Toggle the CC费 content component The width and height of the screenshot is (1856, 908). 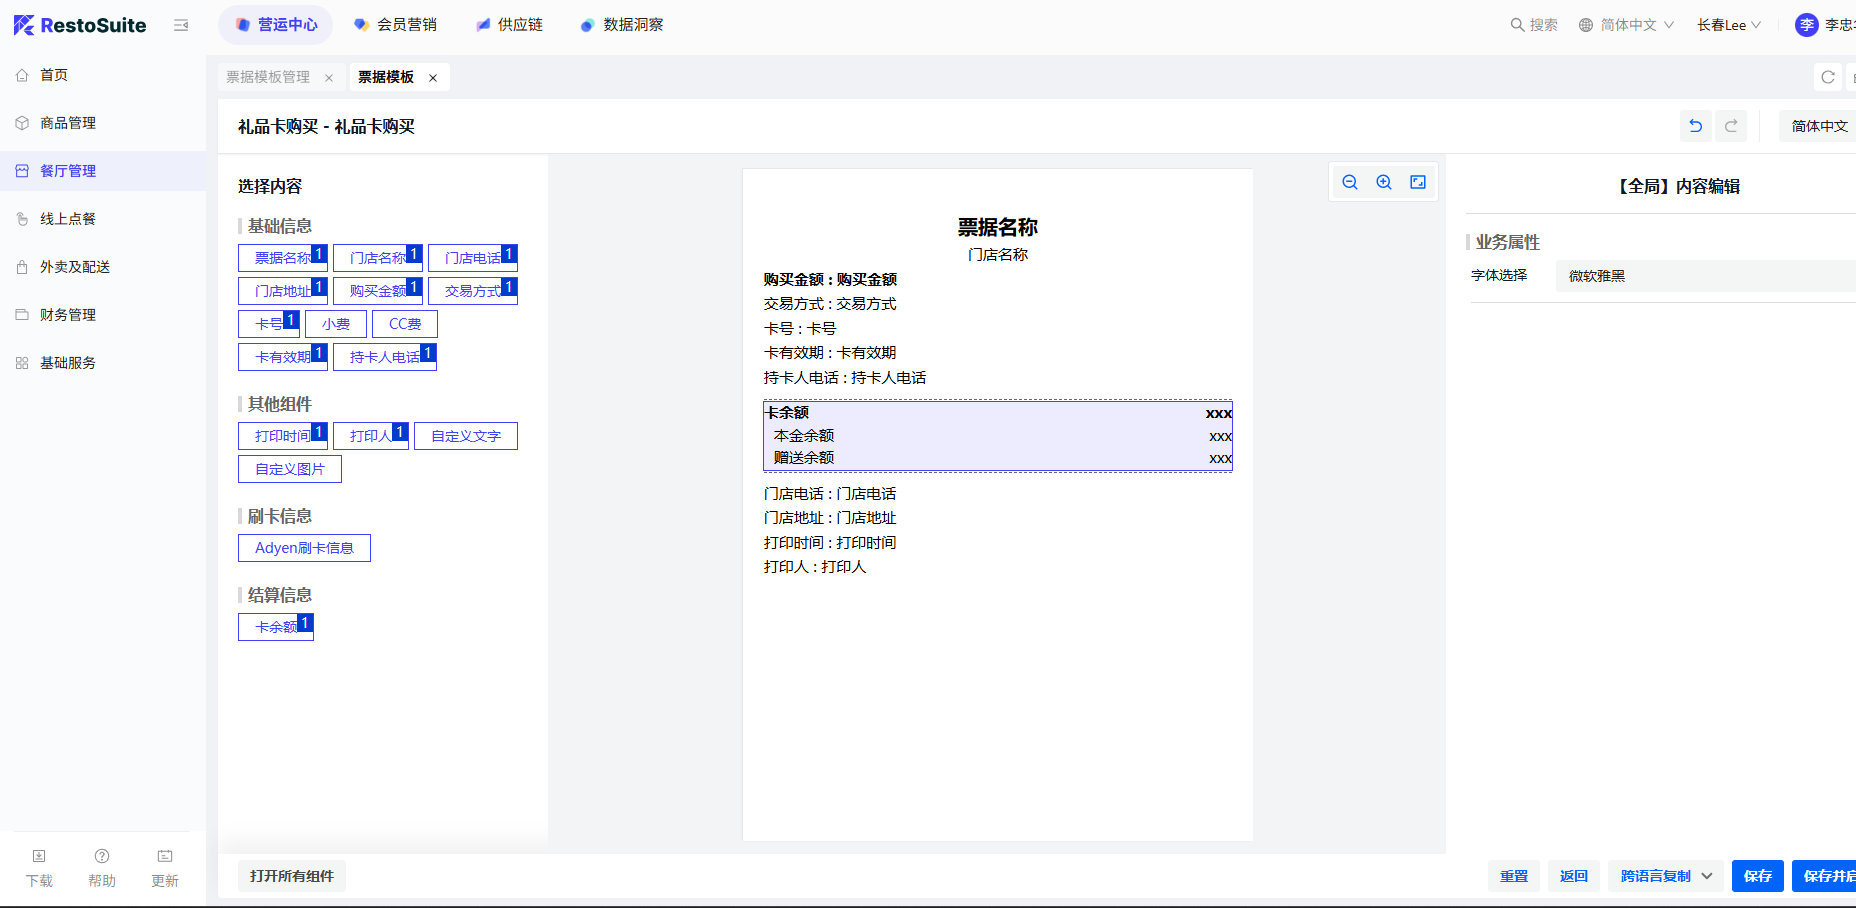coord(405,324)
